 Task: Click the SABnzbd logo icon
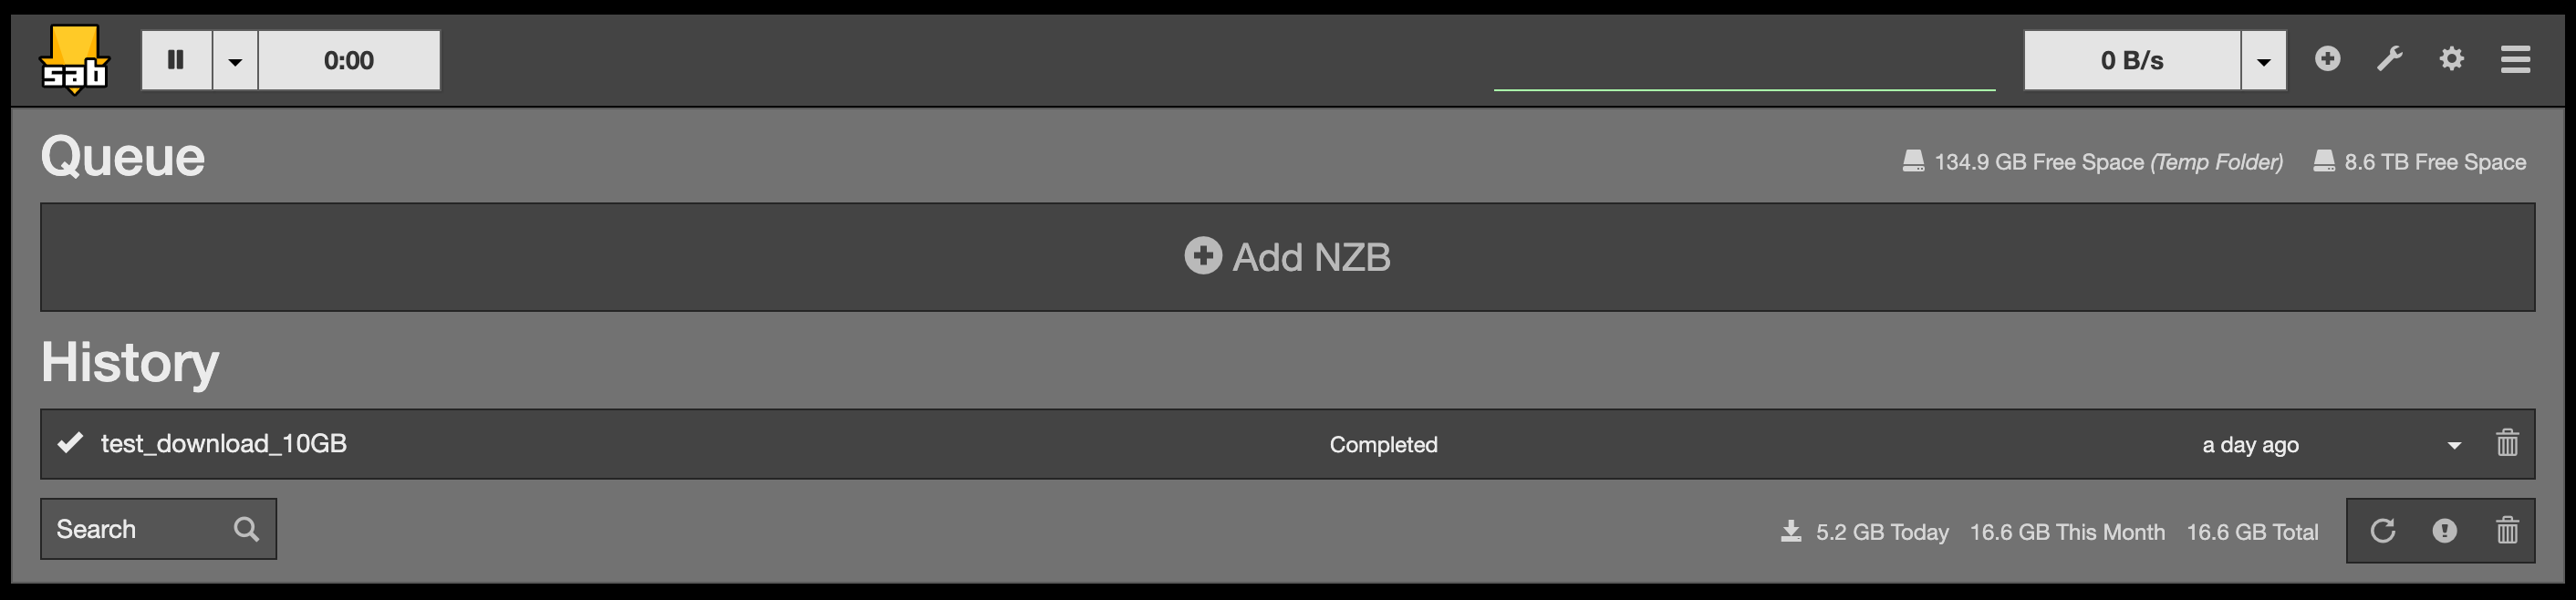point(74,60)
